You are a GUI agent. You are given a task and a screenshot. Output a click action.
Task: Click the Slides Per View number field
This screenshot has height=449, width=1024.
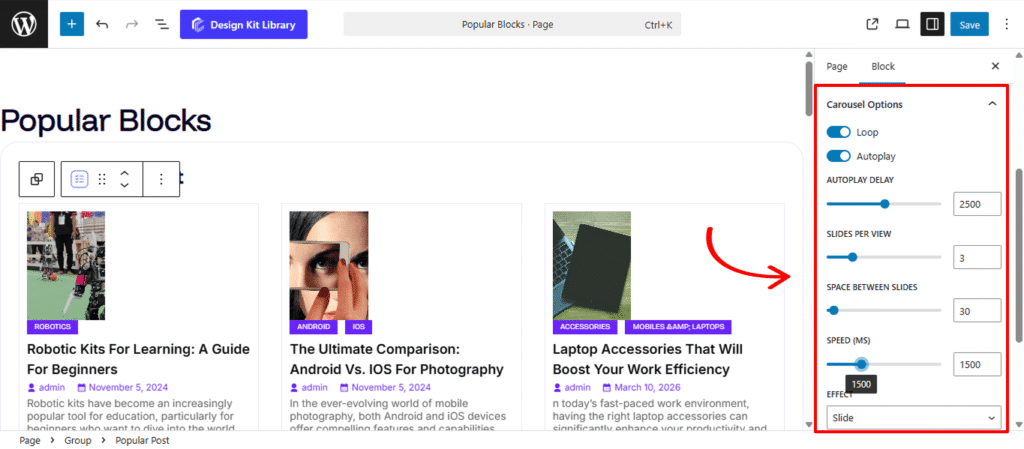pyautogui.click(x=976, y=257)
